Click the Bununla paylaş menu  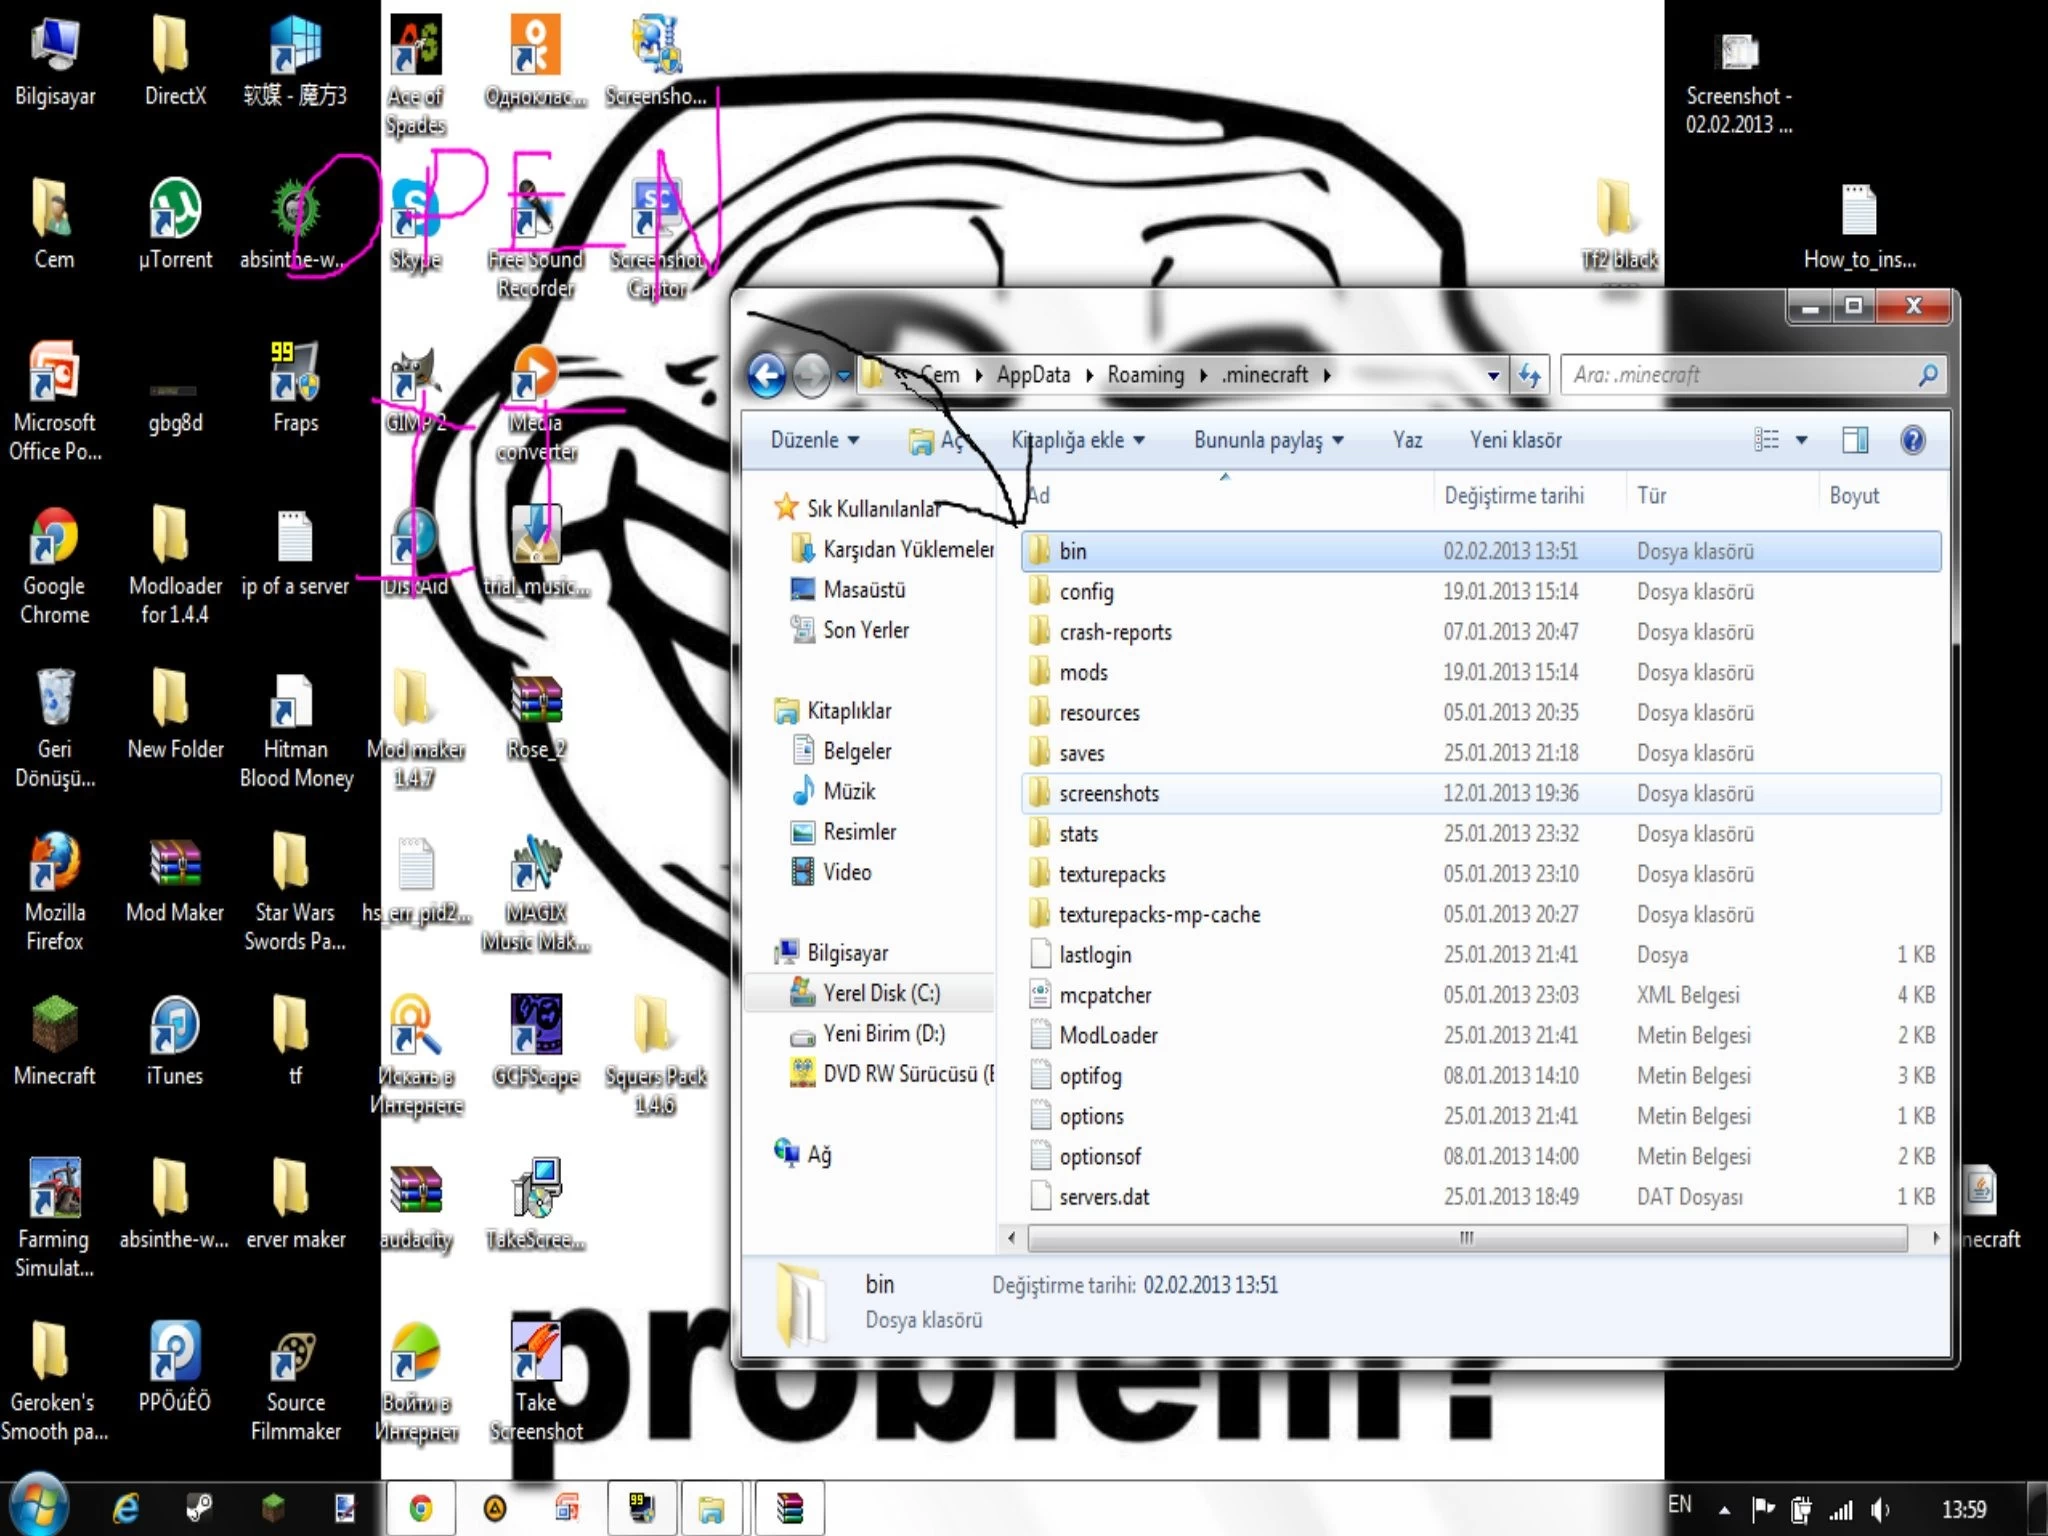pos(1264,439)
